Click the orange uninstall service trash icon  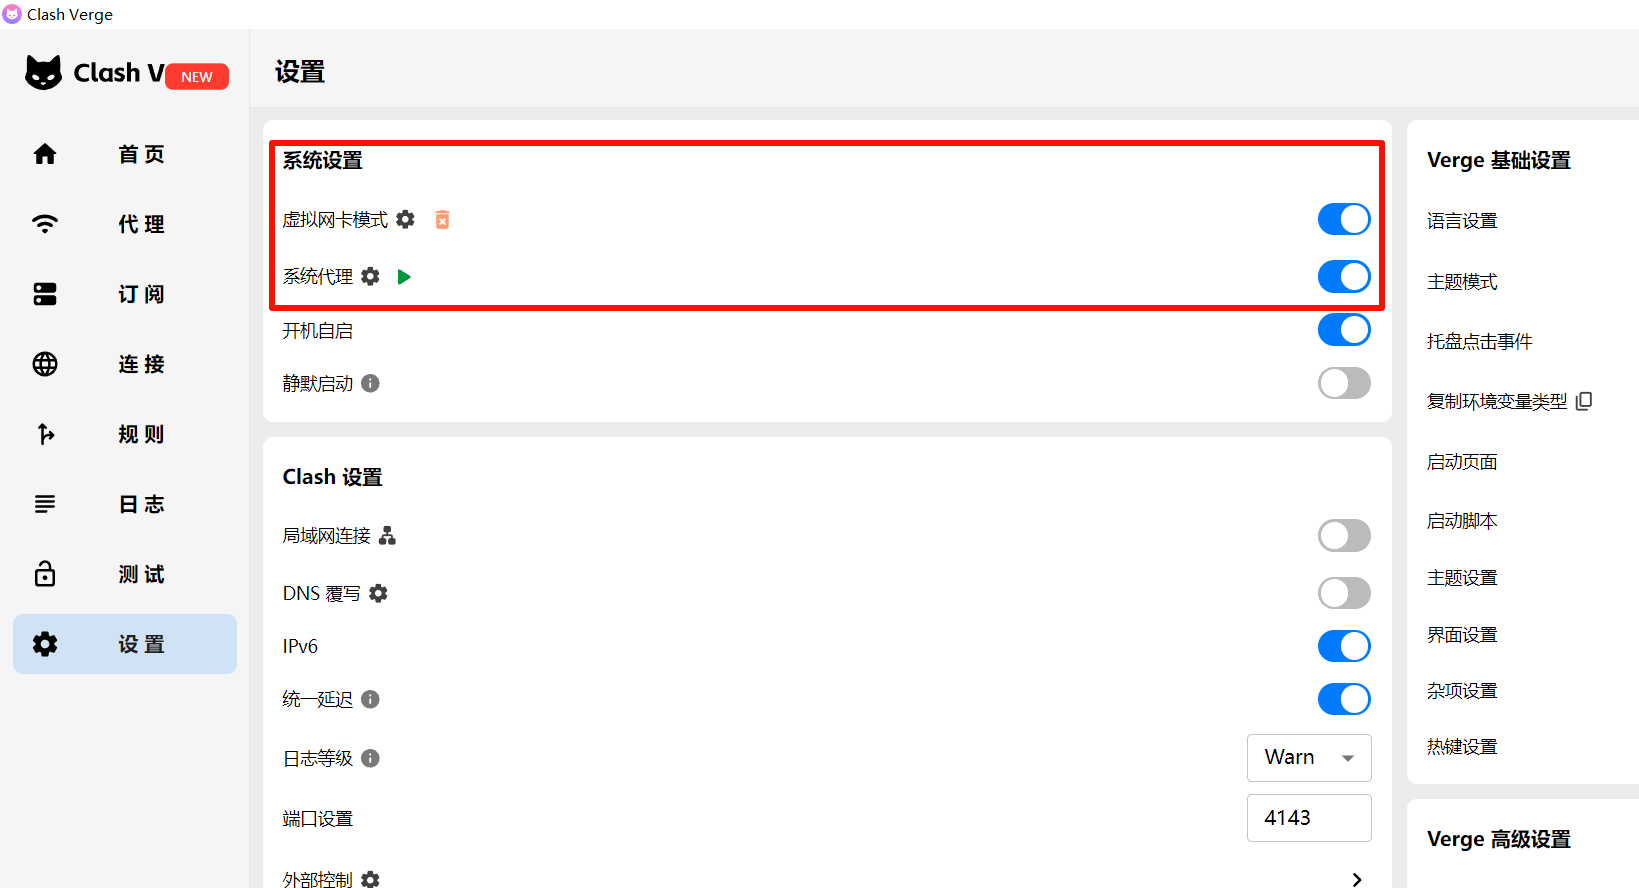tap(442, 219)
